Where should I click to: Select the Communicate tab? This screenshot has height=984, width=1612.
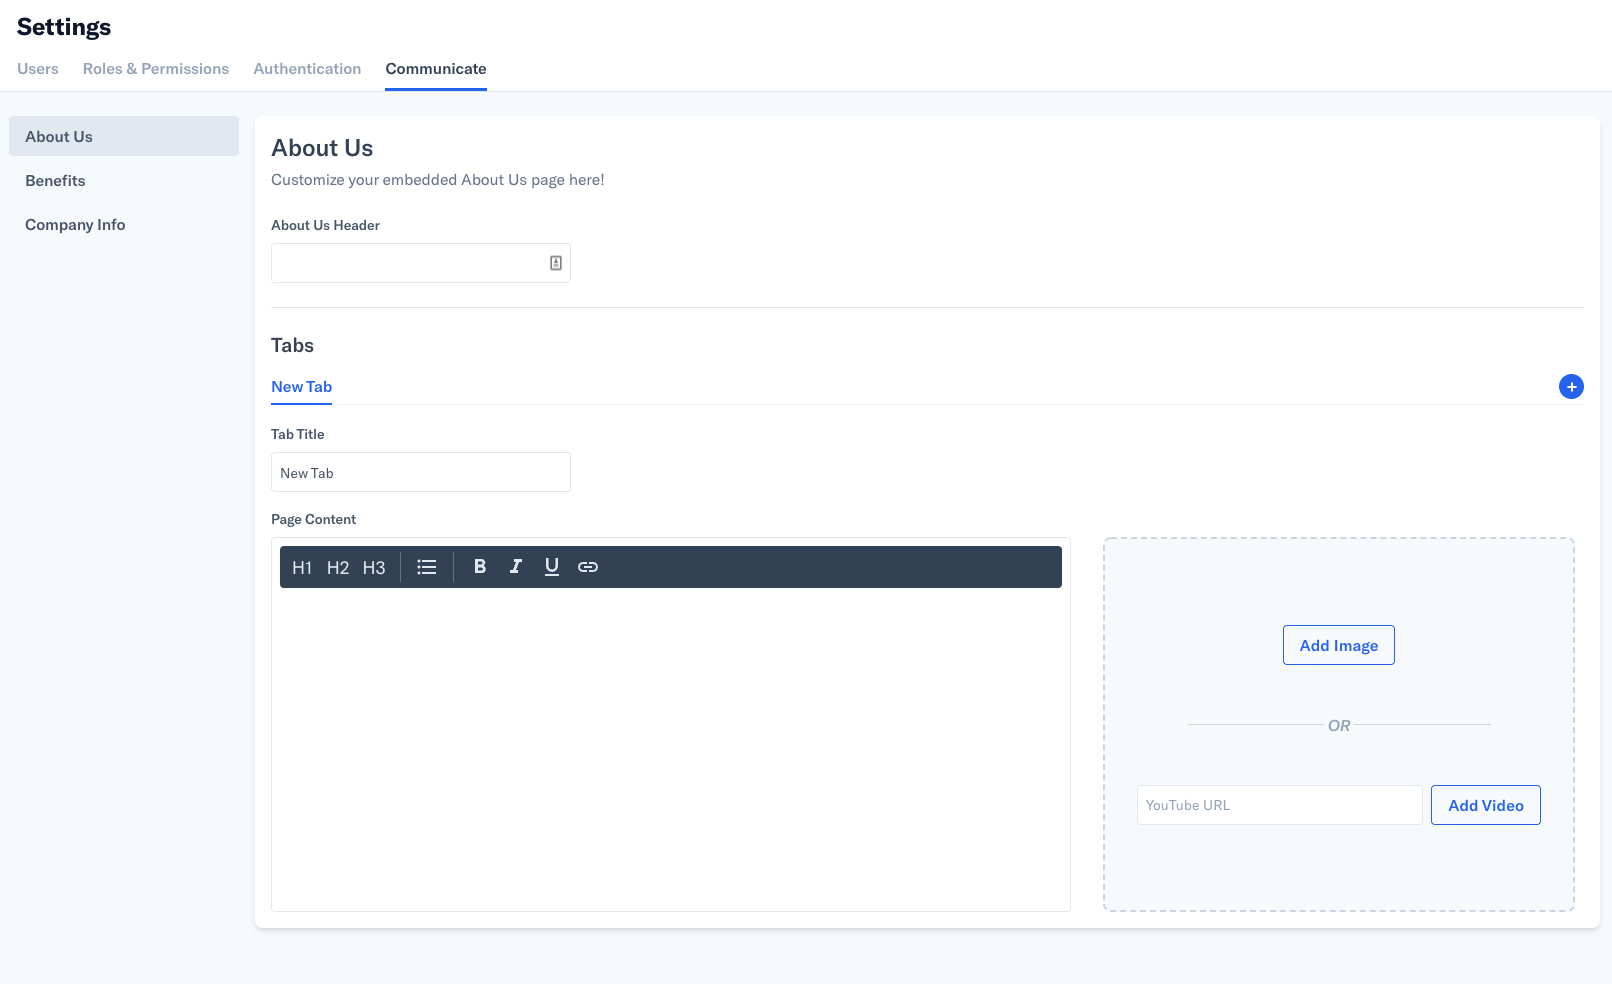(436, 69)
